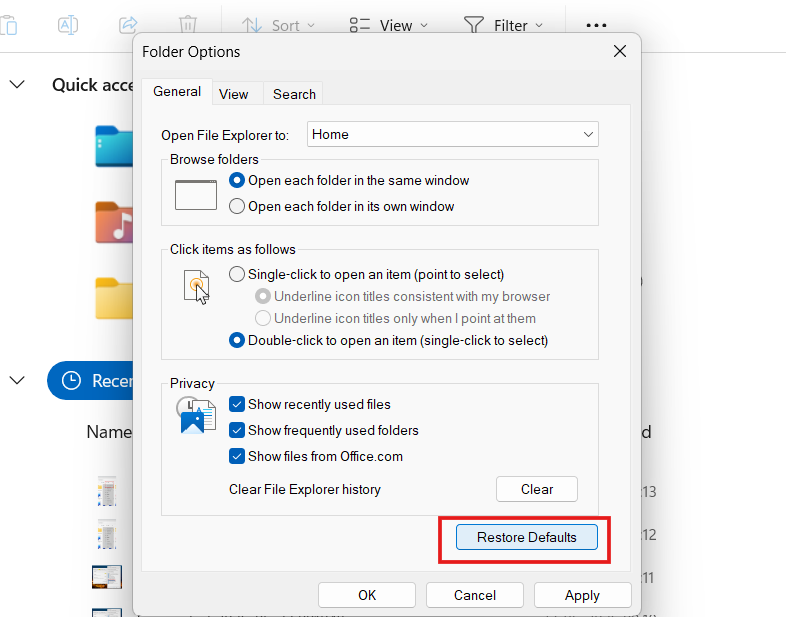The image size is (786, 617).
Task: Click the Rename icon in the toolbar
Action: pyautogui.click(x=68, y=25)
